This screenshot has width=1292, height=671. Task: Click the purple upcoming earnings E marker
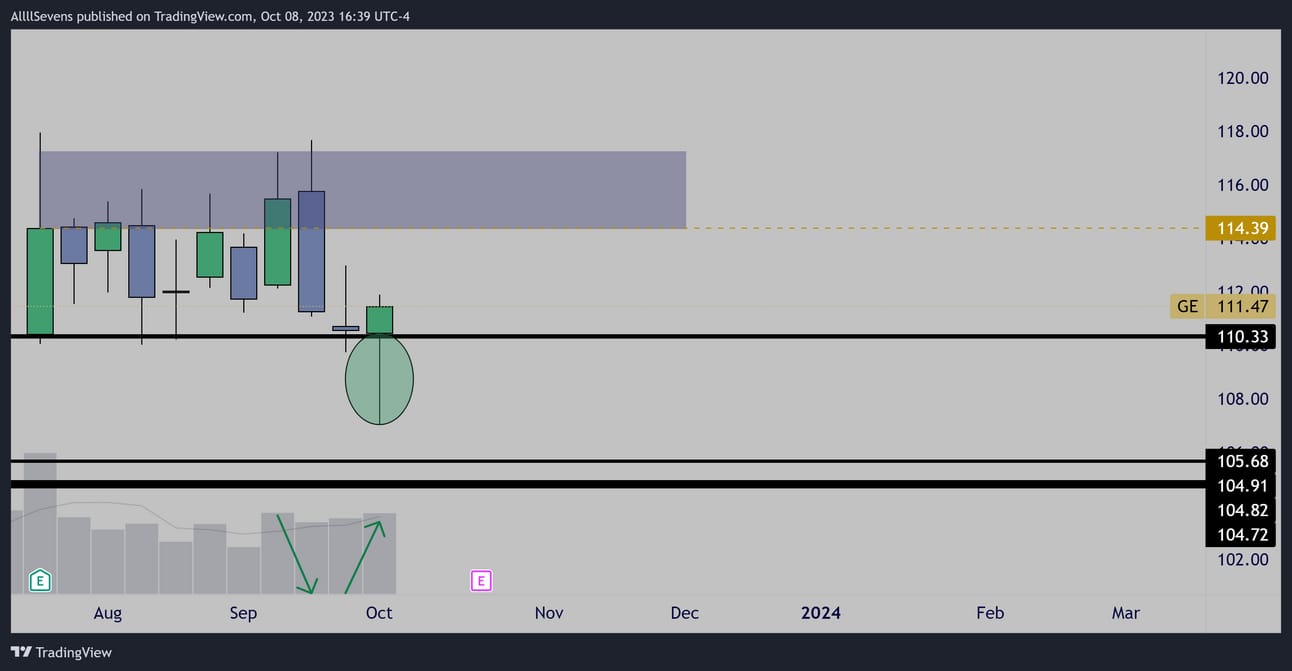481,580
